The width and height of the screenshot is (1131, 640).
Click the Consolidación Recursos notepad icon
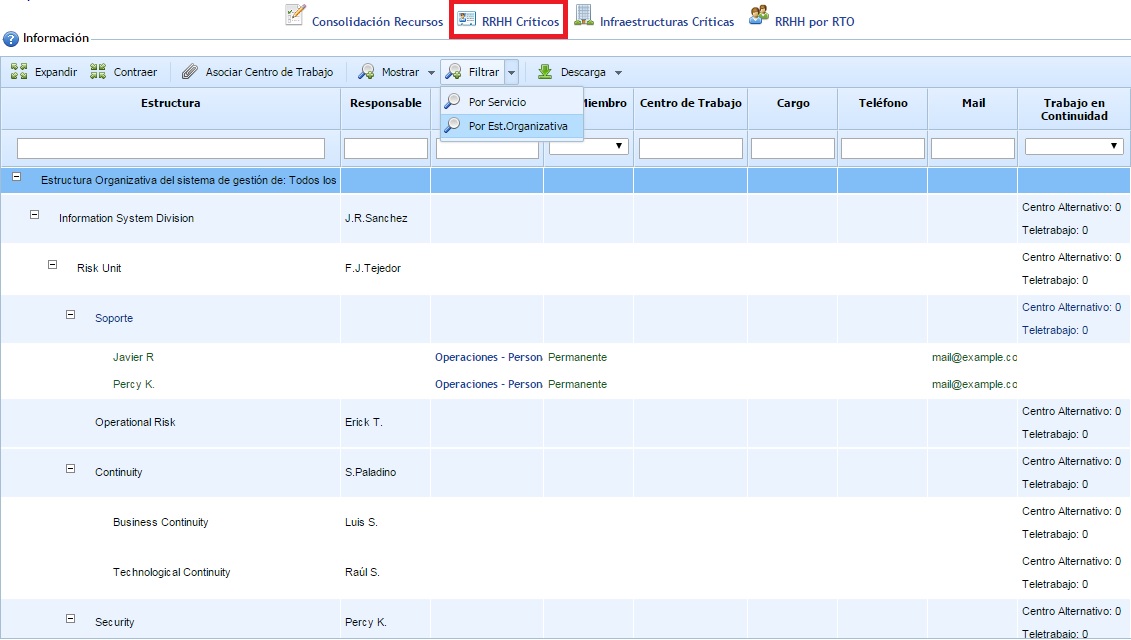pos(295,15)
